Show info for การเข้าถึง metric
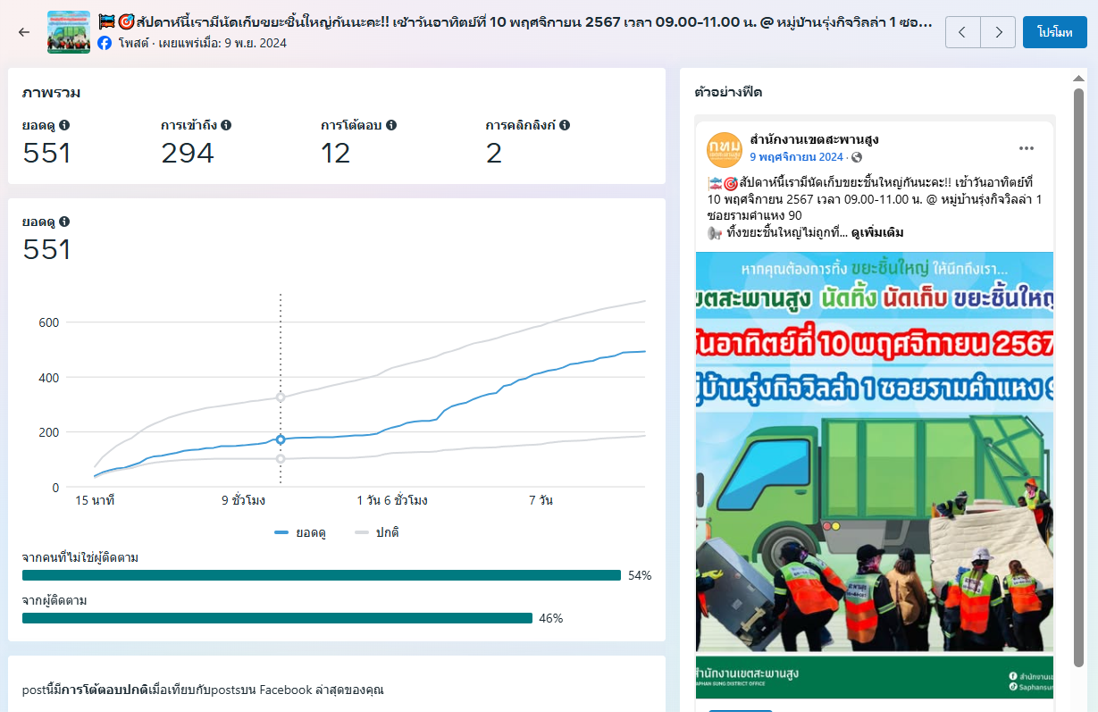1098x712 pixels. coord(226,125)
